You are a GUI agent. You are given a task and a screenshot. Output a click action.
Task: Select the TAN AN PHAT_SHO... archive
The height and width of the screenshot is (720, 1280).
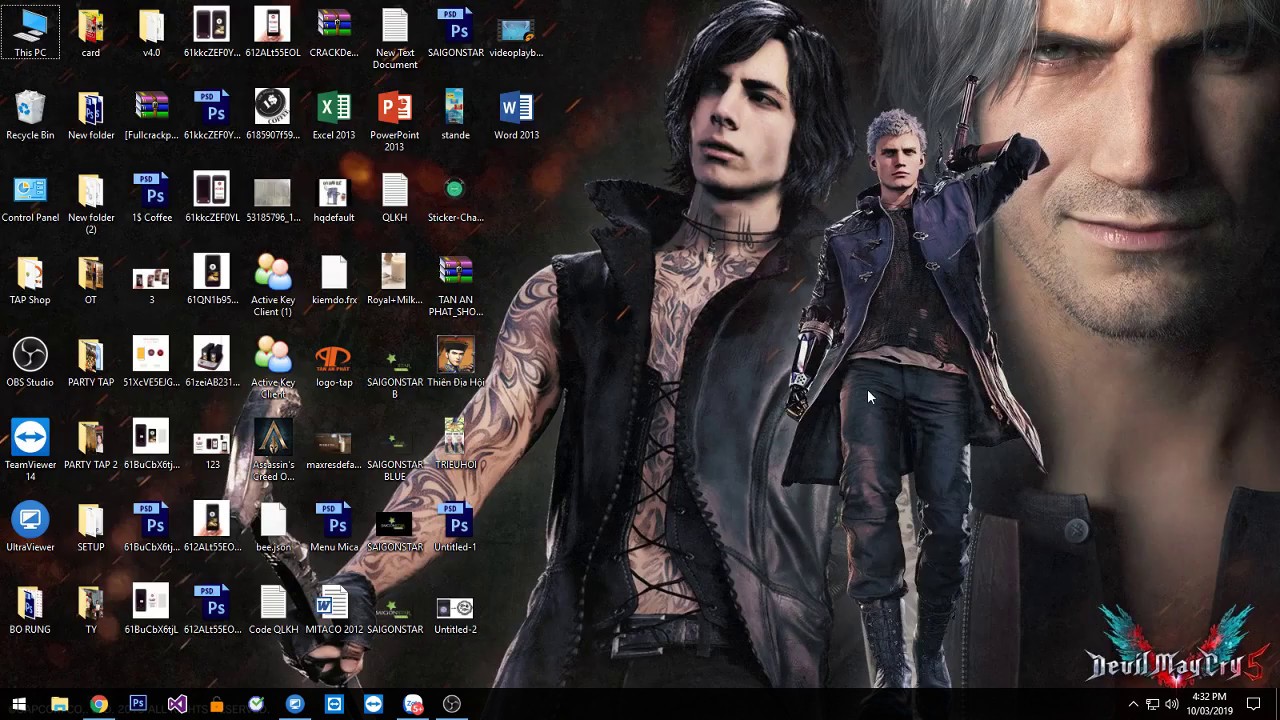click(455, 287)
